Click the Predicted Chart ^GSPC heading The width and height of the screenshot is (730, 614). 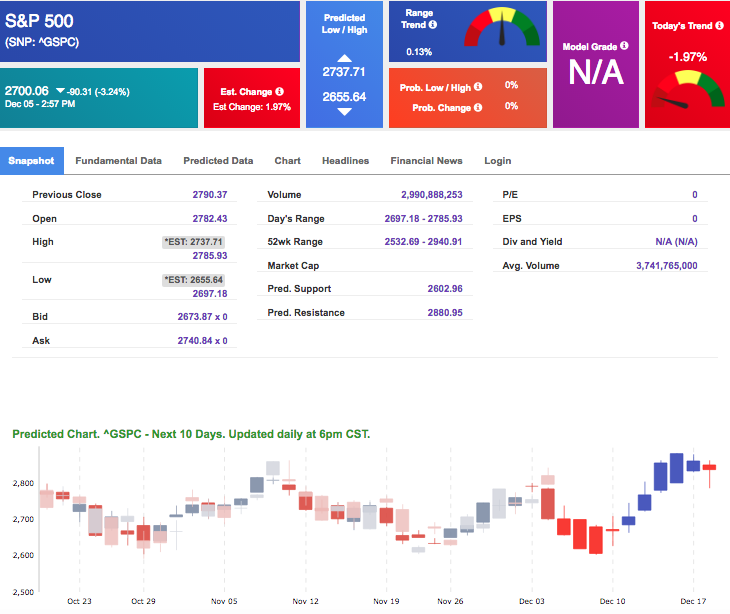coord(191,434)
